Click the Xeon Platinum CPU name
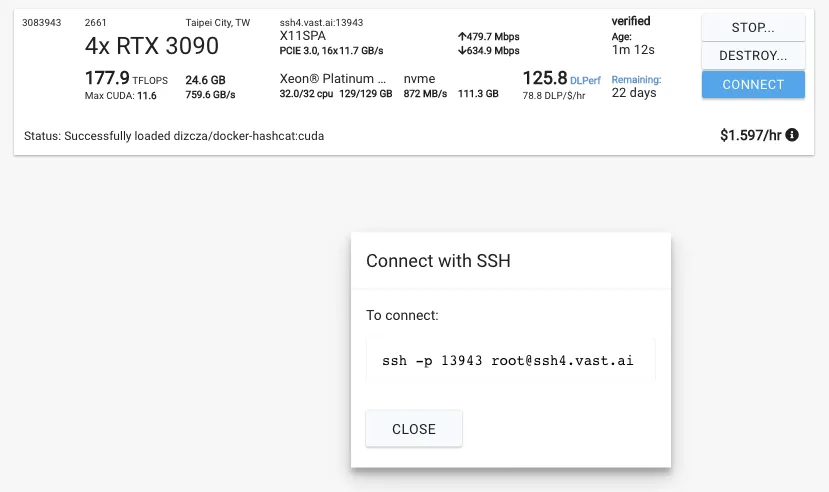 pos(332,78)
